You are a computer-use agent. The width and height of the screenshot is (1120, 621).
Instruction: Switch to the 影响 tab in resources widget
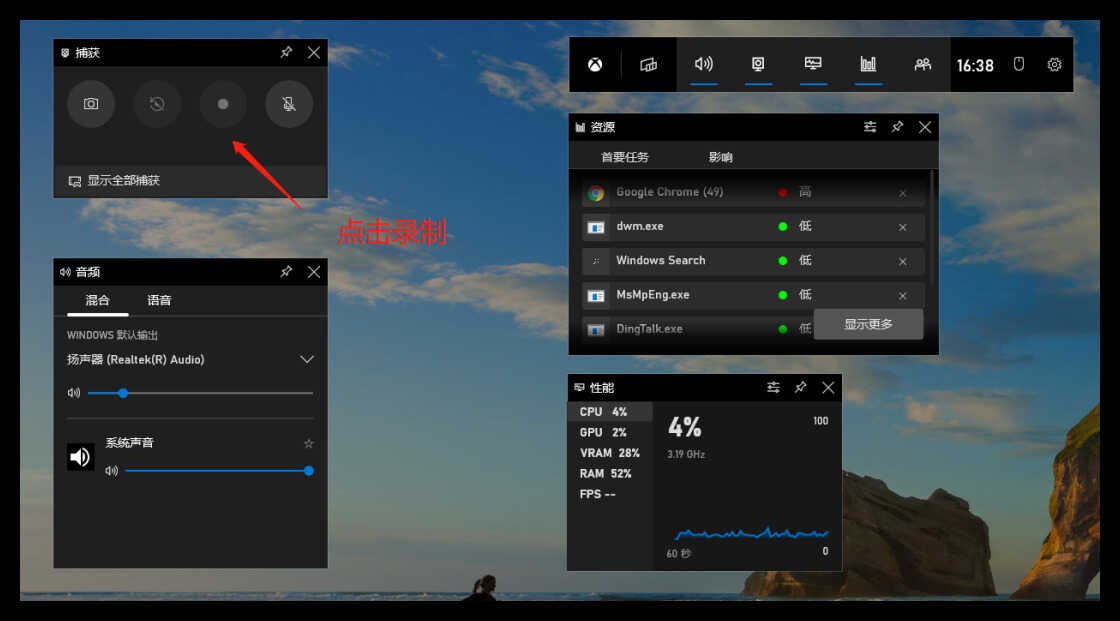click(x=720, y=157)
